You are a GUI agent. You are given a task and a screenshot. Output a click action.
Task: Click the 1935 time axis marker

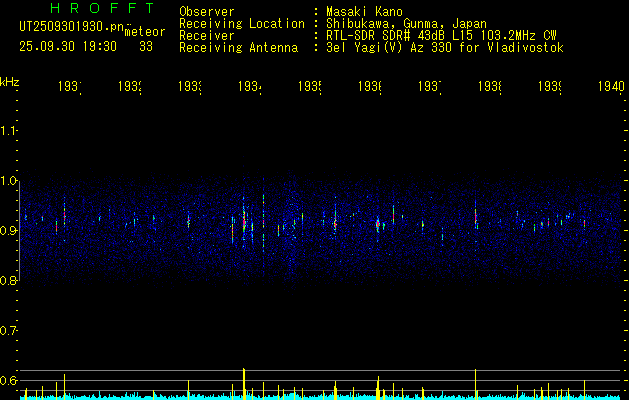click(310, 86)
